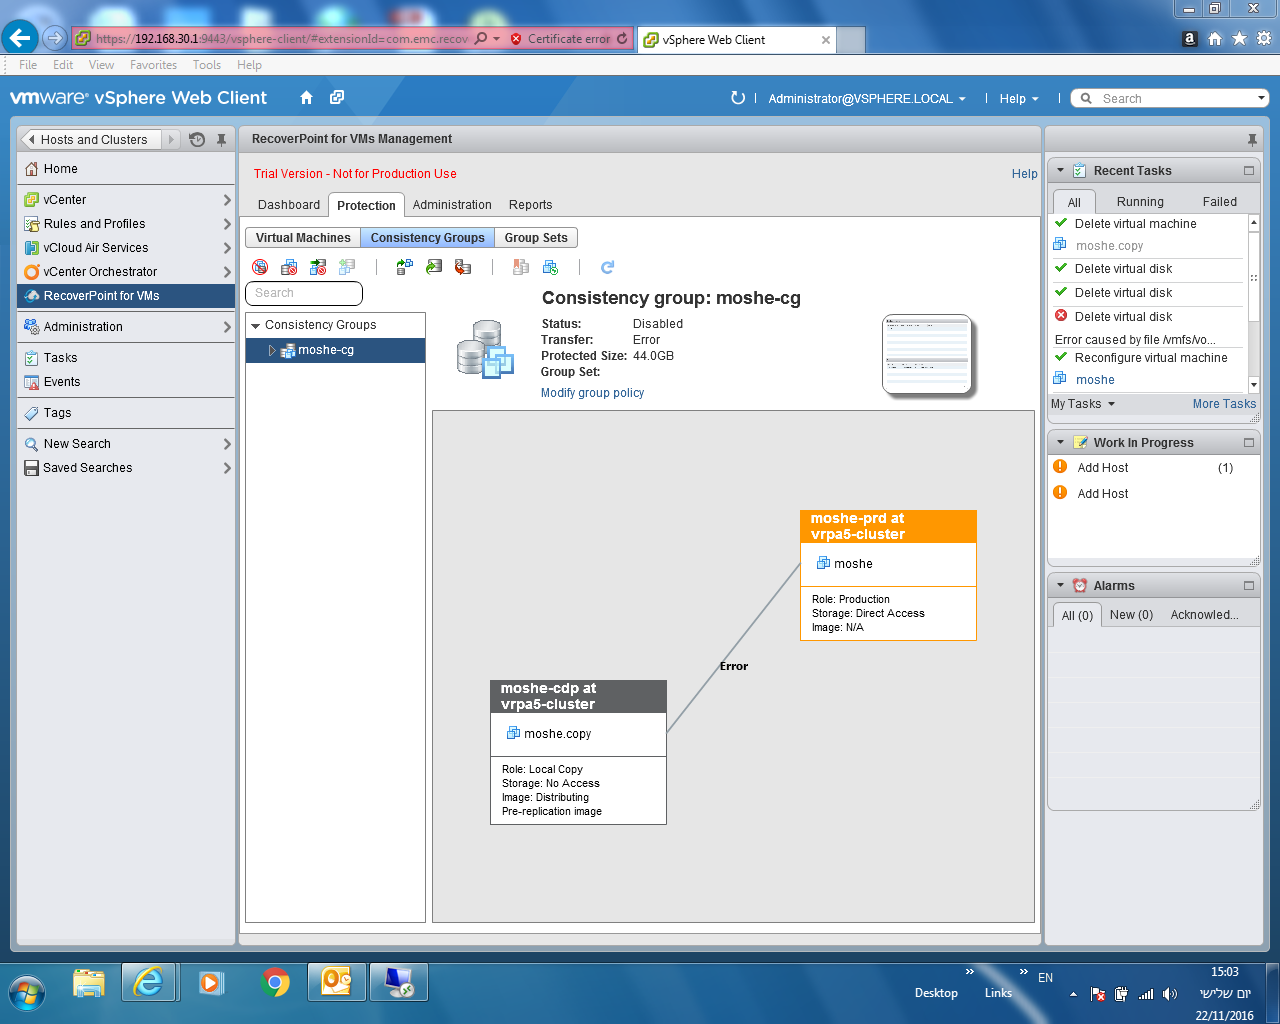Click the open new window icon beside home

337,98
